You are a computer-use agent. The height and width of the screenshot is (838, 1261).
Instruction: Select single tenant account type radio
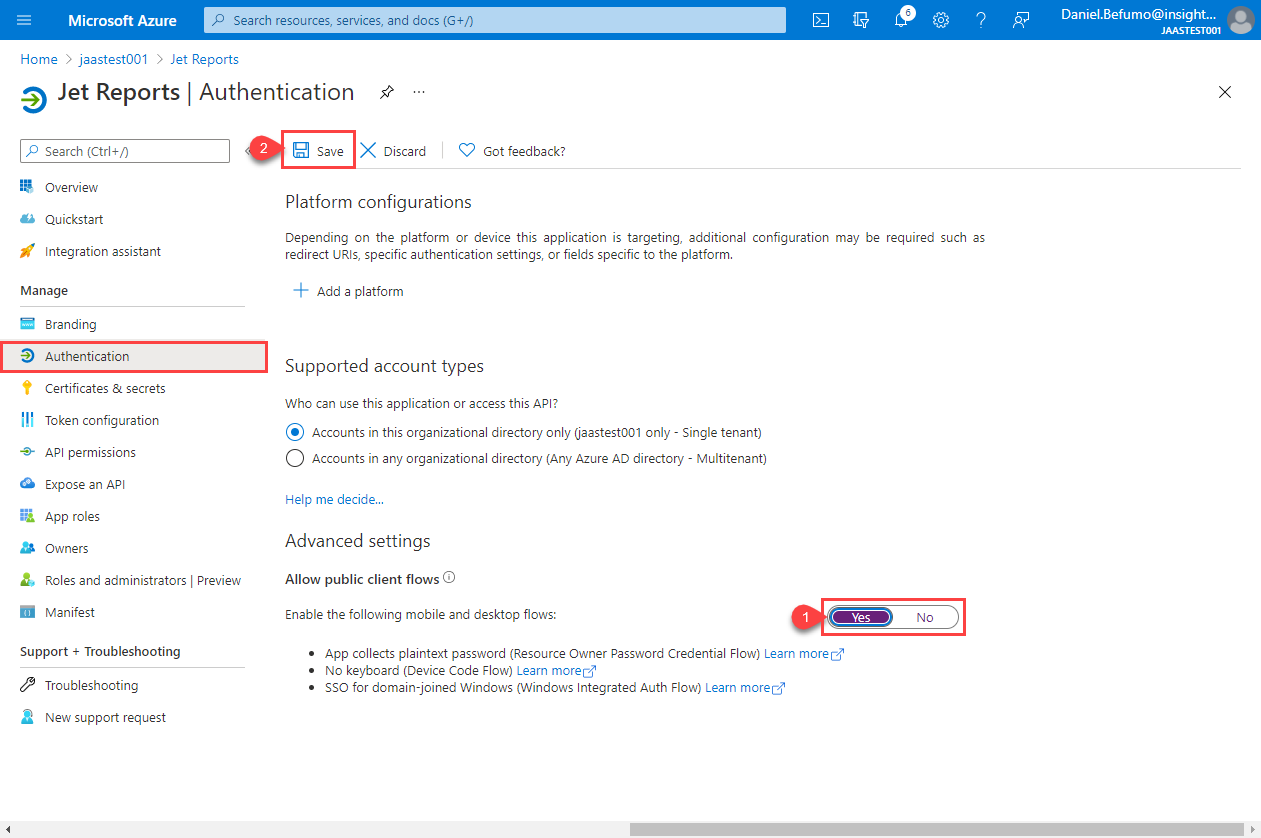[x=294, y=432]
